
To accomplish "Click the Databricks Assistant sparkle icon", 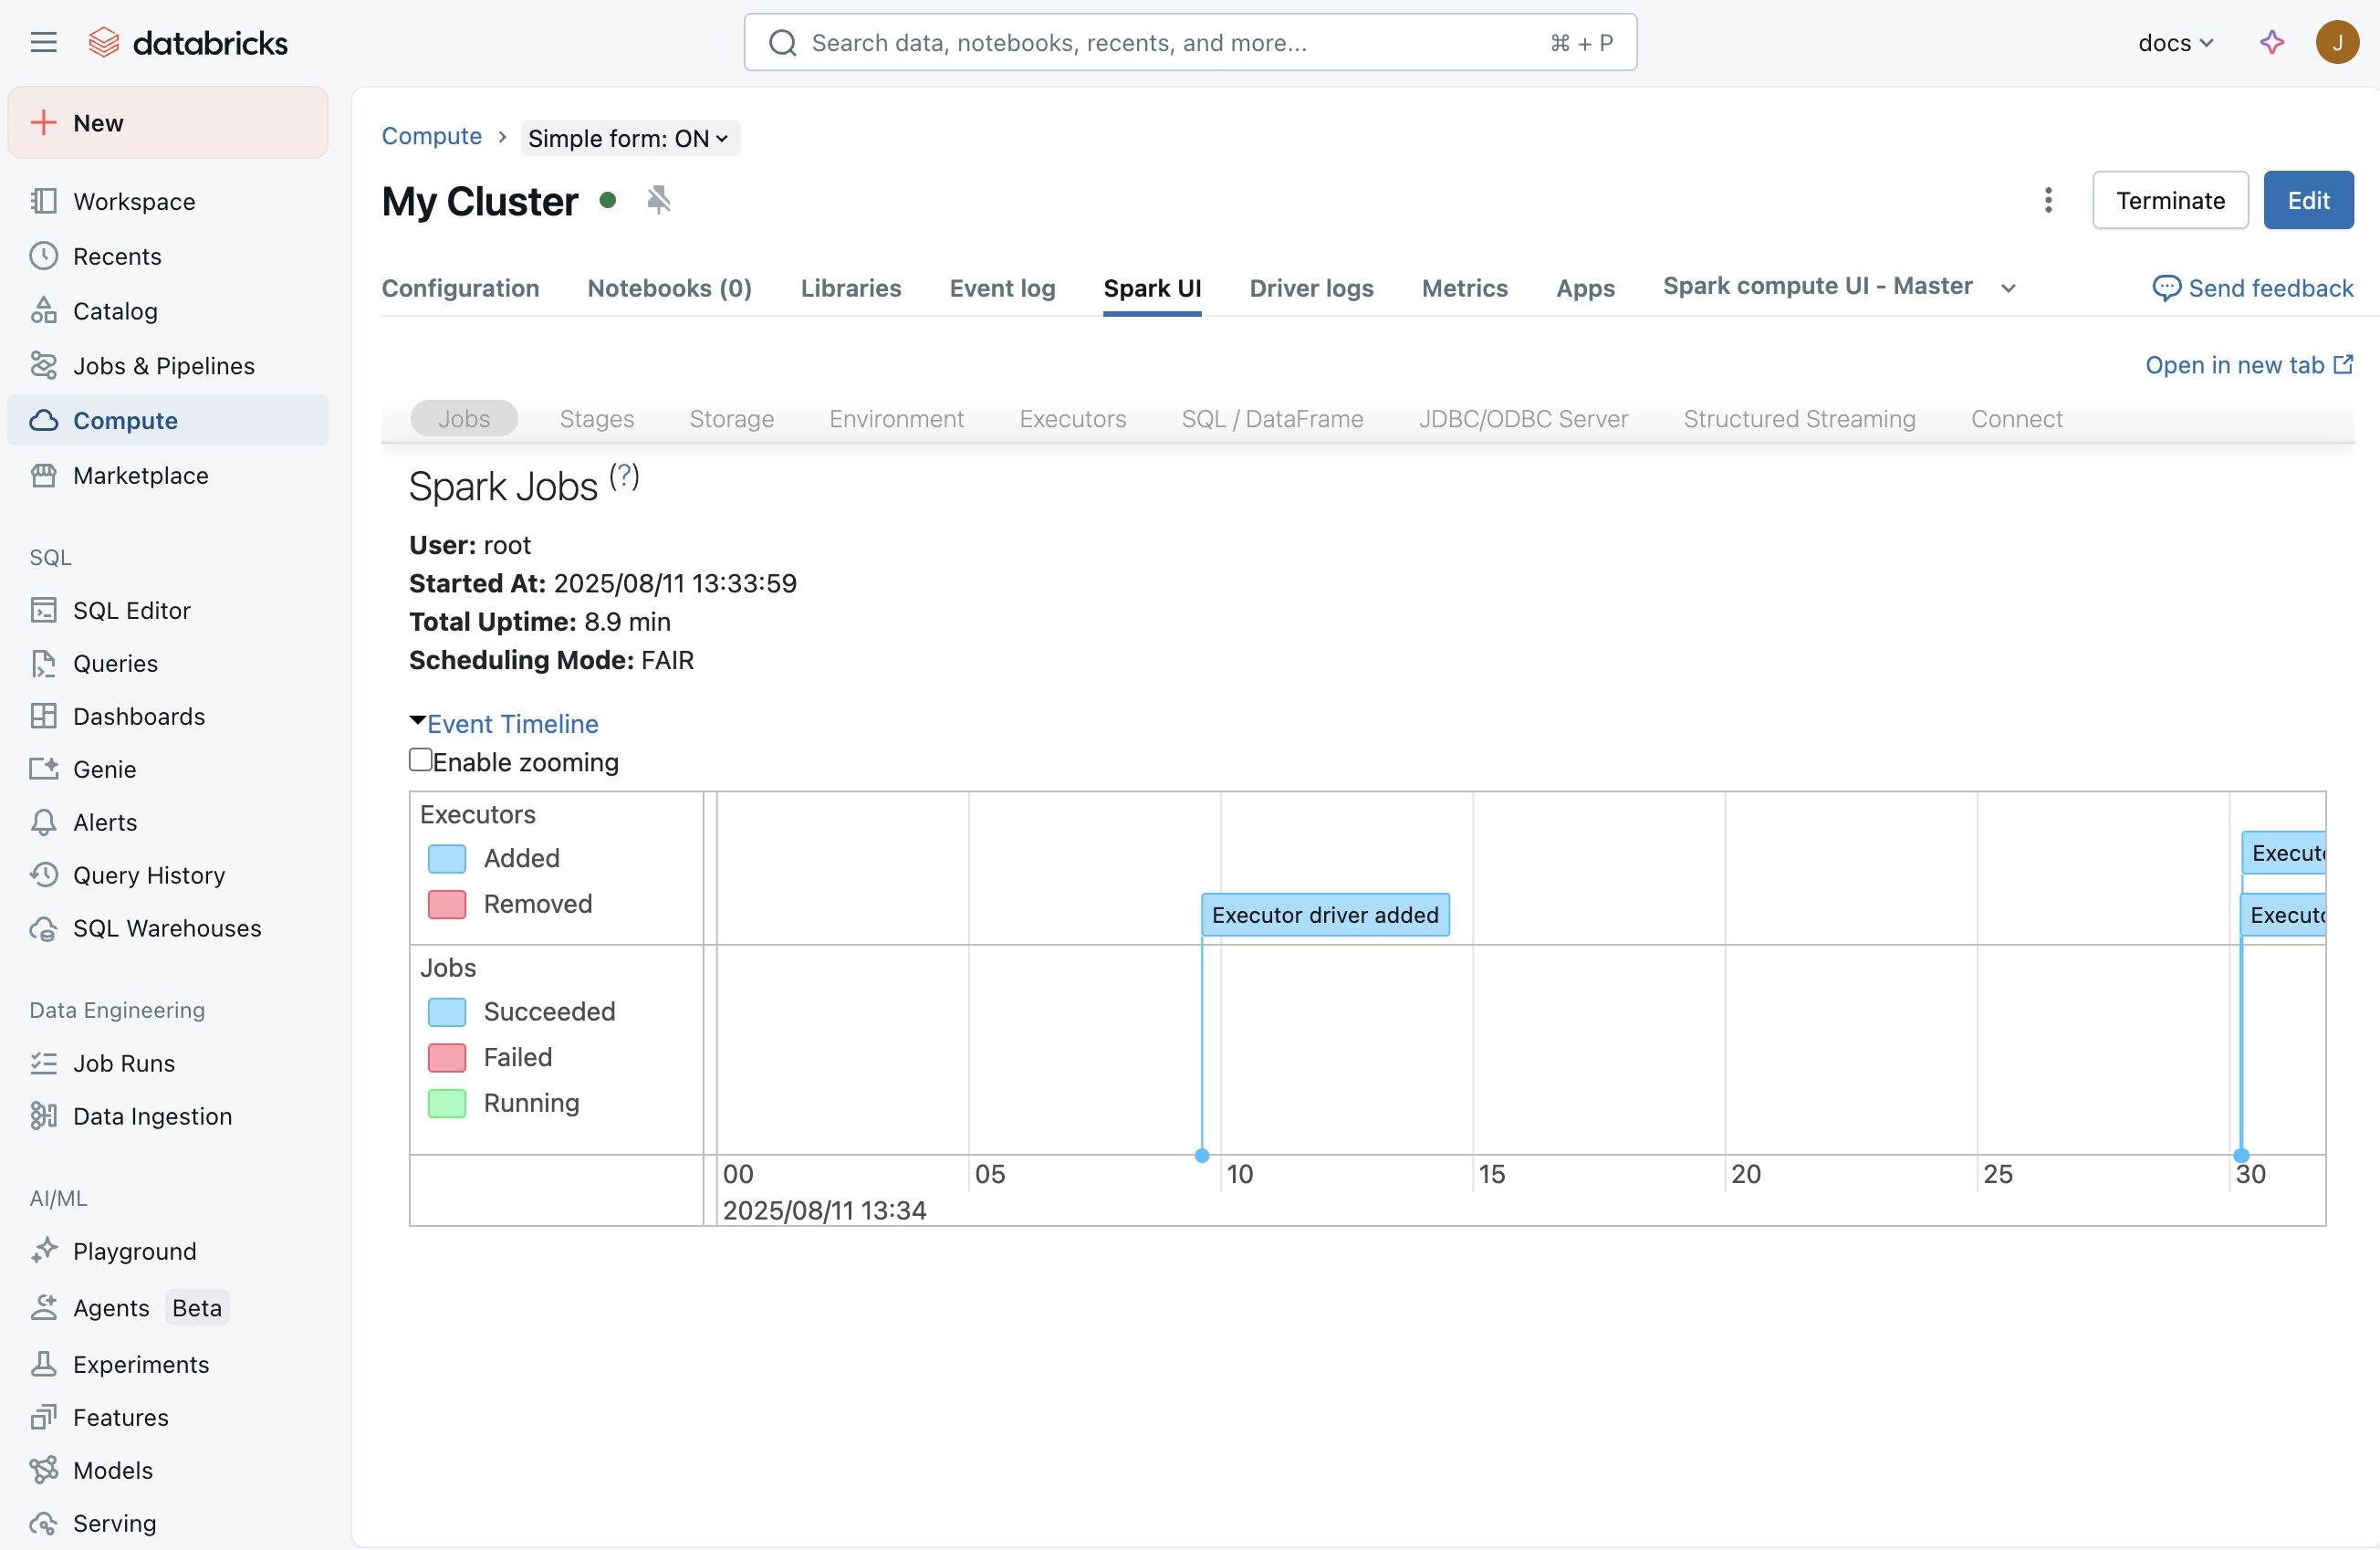I will [x=2271, y=42].
